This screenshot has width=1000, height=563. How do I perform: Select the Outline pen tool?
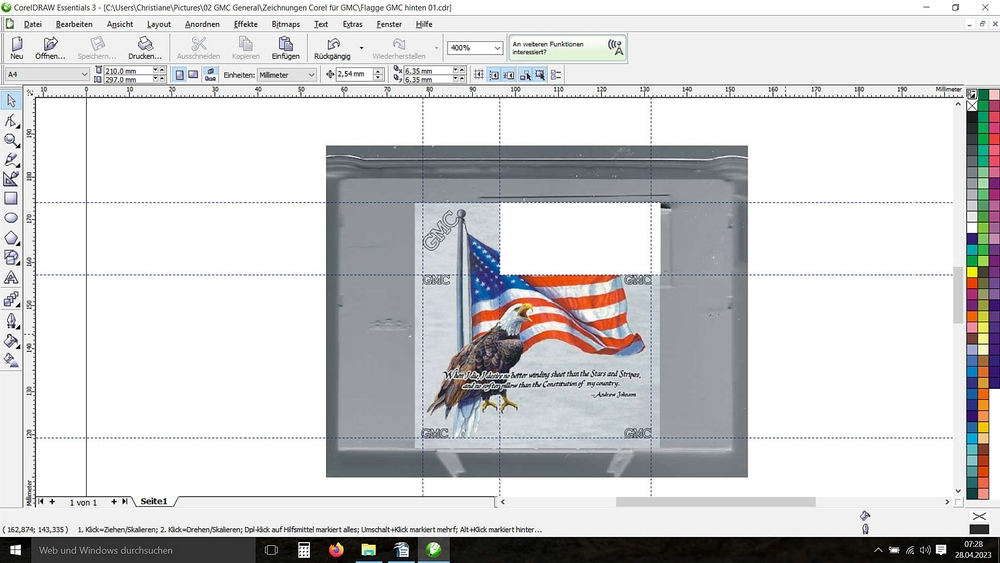(x=11, y=320)
